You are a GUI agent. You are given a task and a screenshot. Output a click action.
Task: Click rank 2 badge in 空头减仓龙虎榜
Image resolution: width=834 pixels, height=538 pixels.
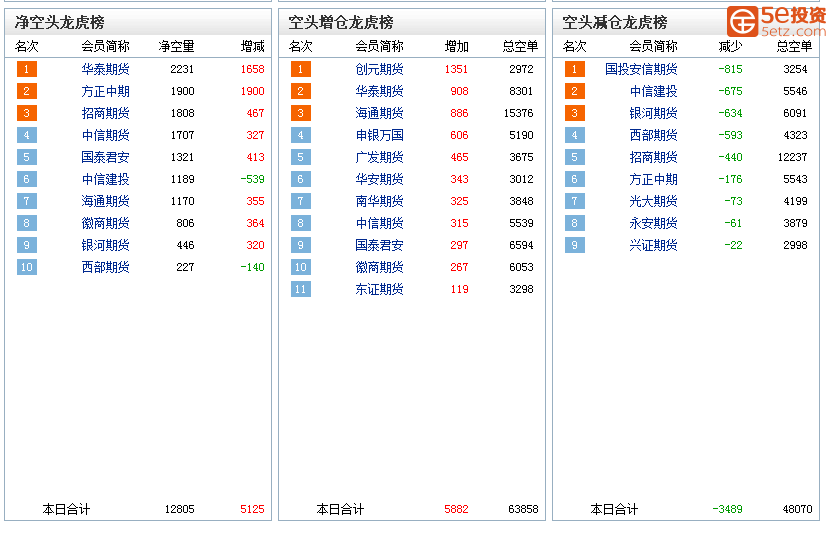tap(574, 91)
